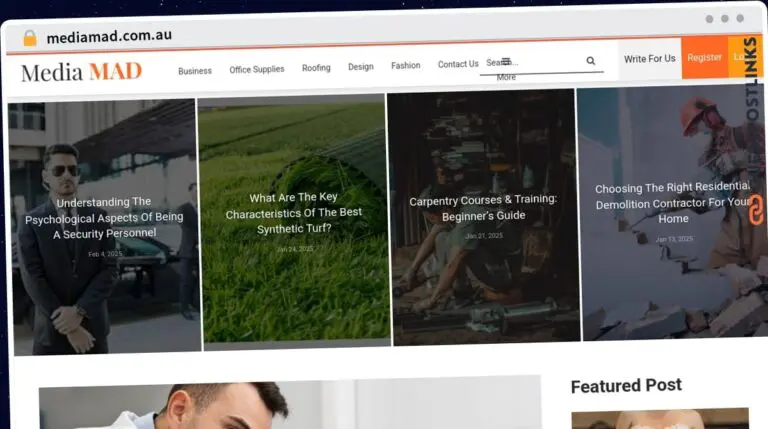768x429 pixels.
Task: Click the padlock icon in address bar
Action: point(30,38)
